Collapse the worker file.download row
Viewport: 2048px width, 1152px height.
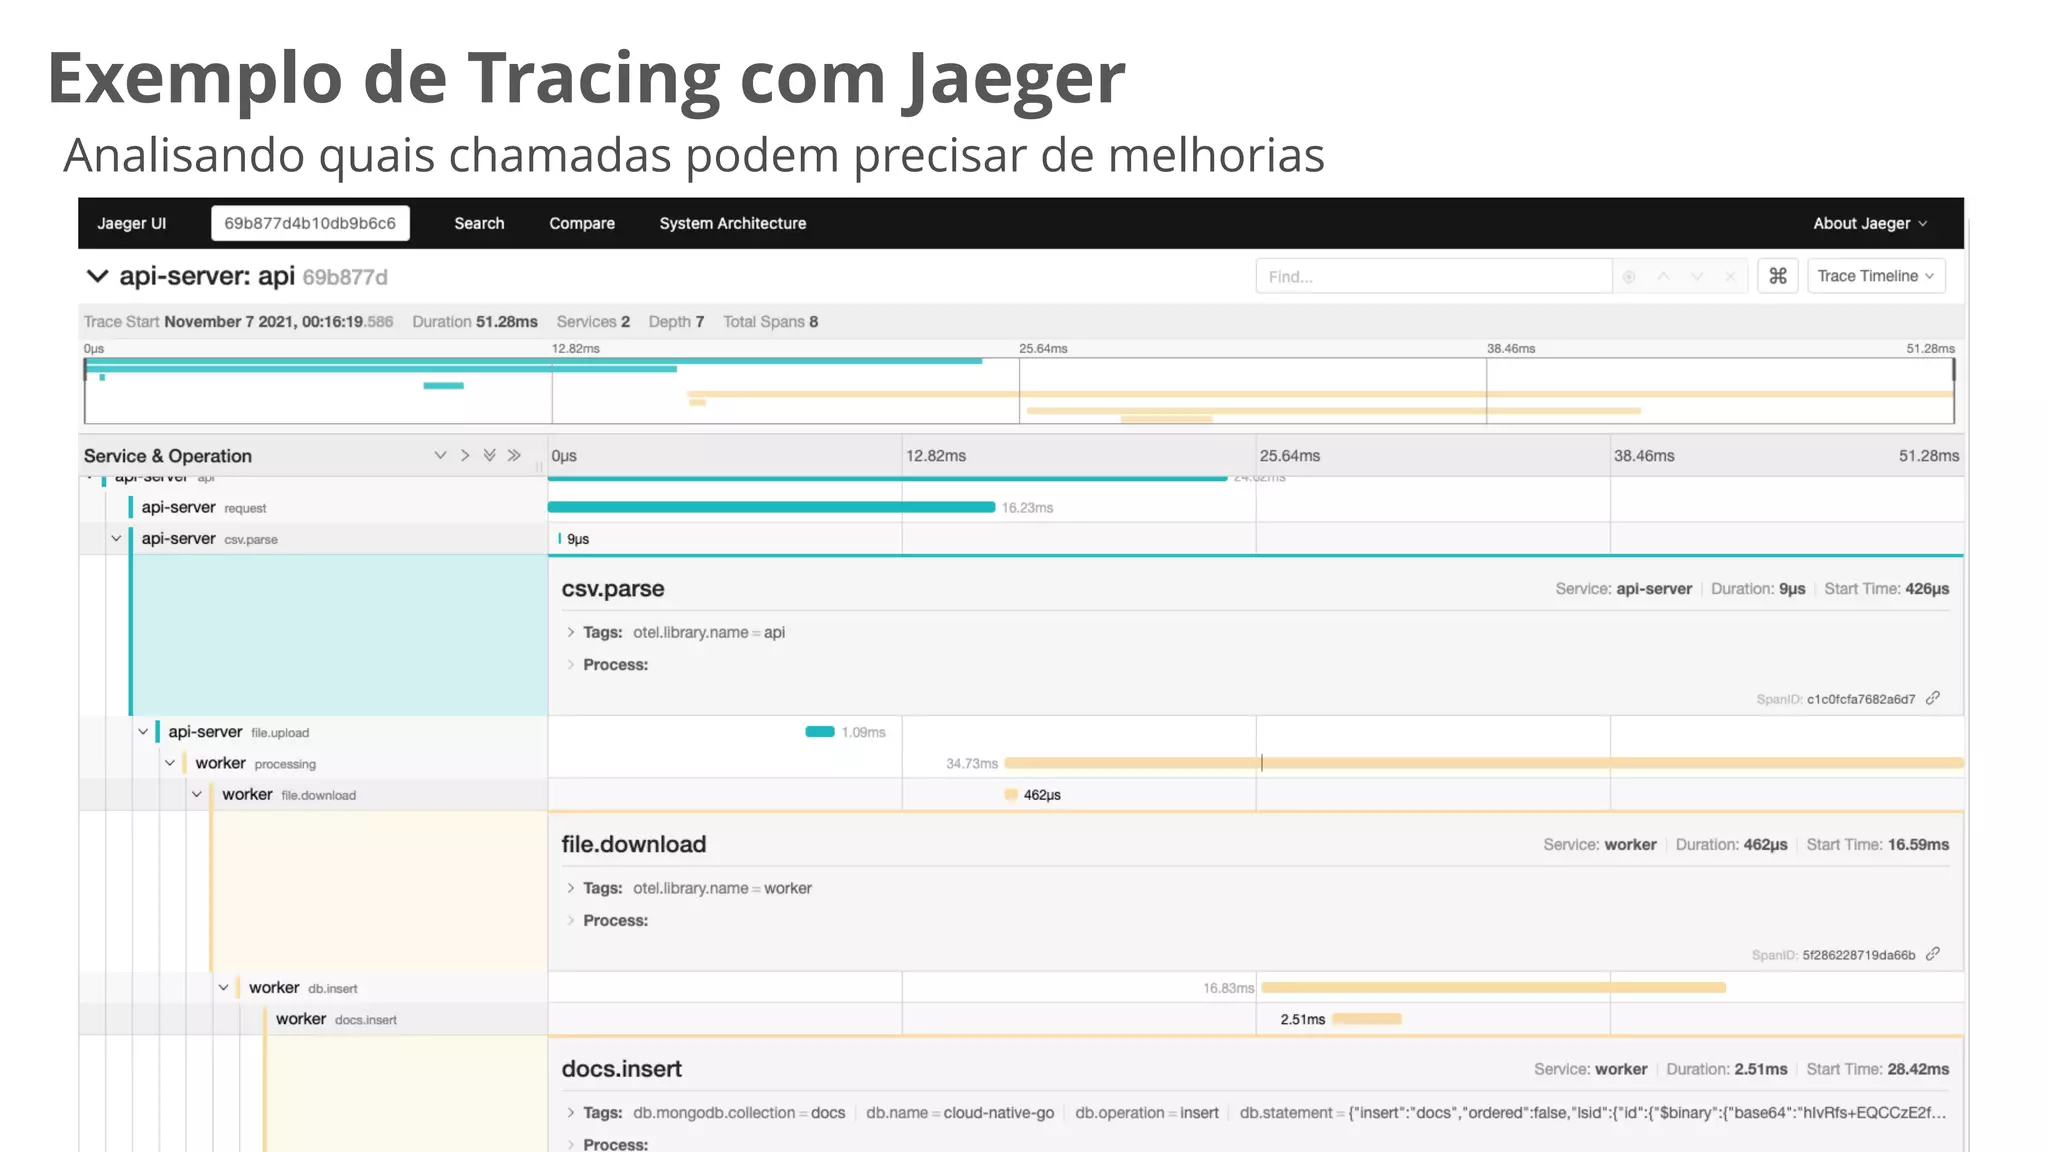click(x=197, y=794)
